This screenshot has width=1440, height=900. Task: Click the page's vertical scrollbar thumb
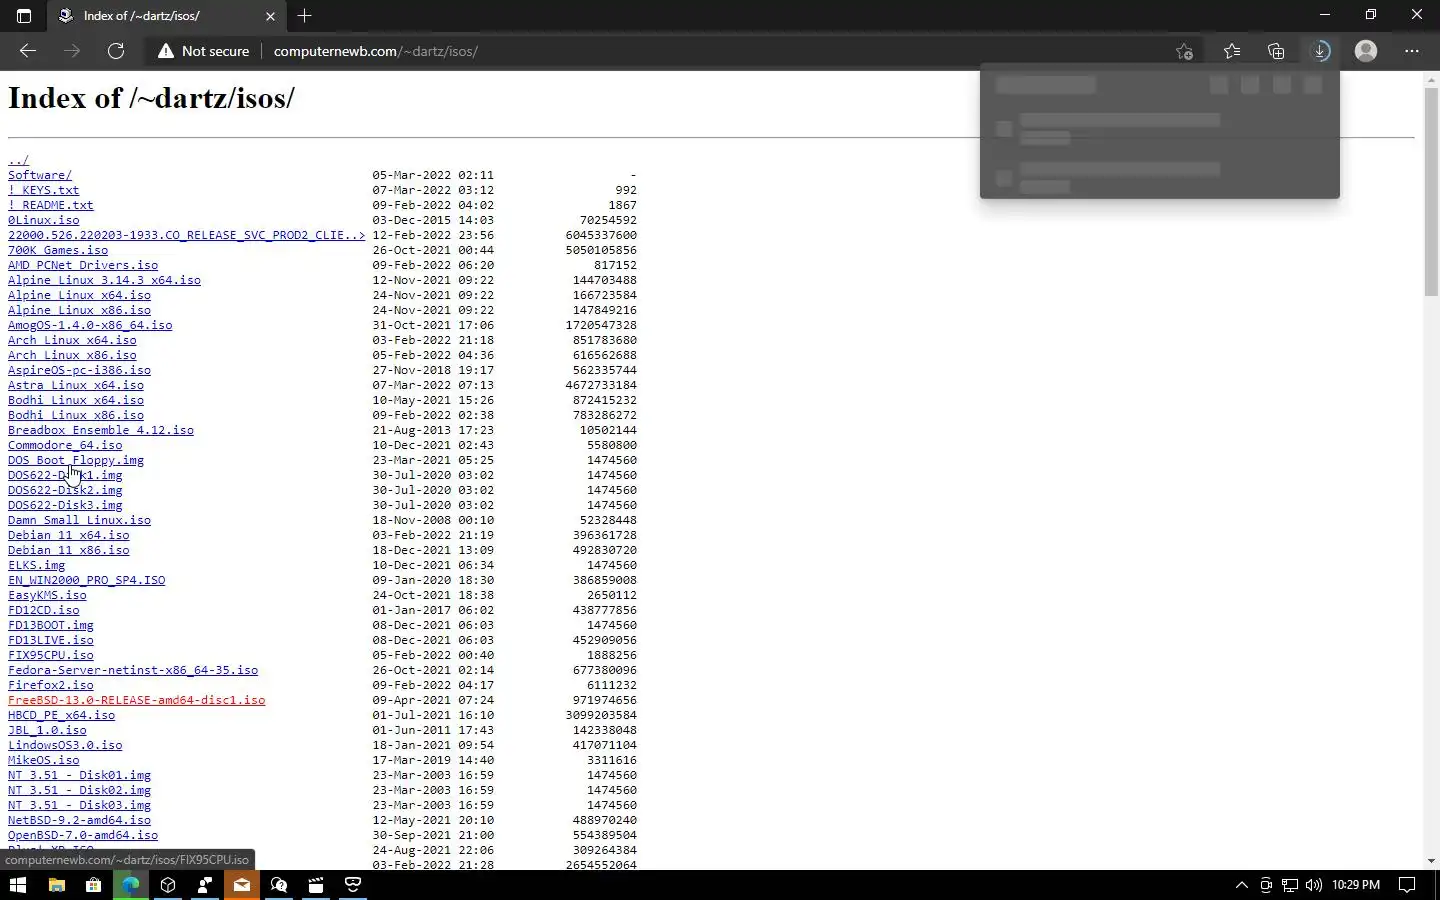(x=1431, y=192)
